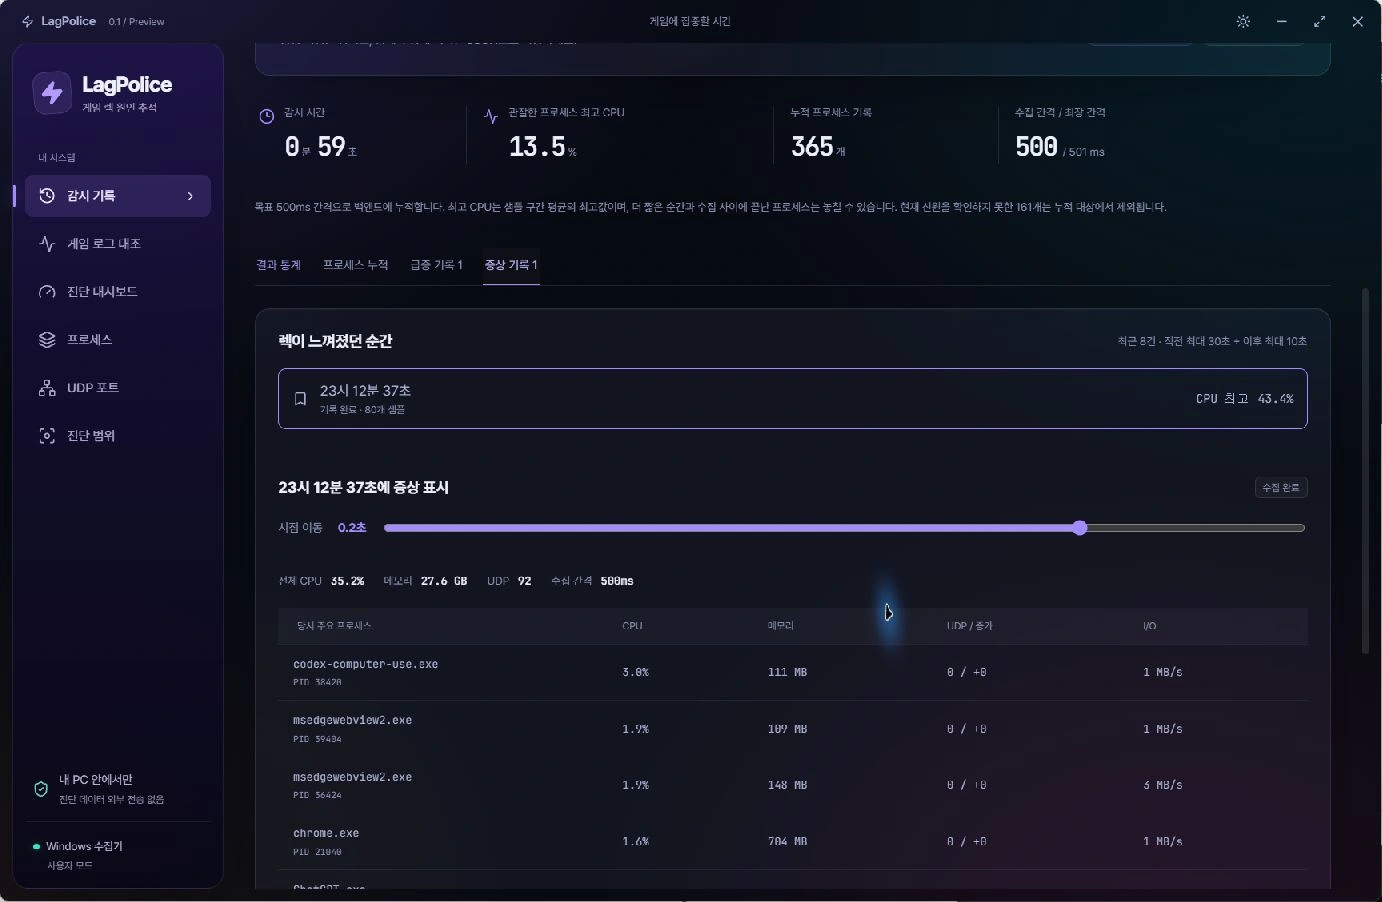Expand the 감시 기록 chevron arrow
This screenshot has width=1382, height=902.
point(190,196)
